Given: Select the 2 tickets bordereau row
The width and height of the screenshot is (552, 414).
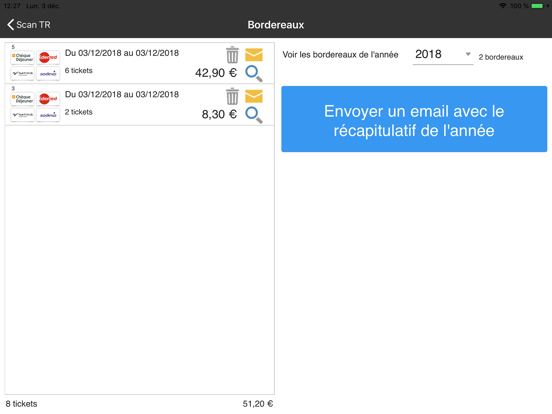Looking at the screenshot, I should 139,105.
